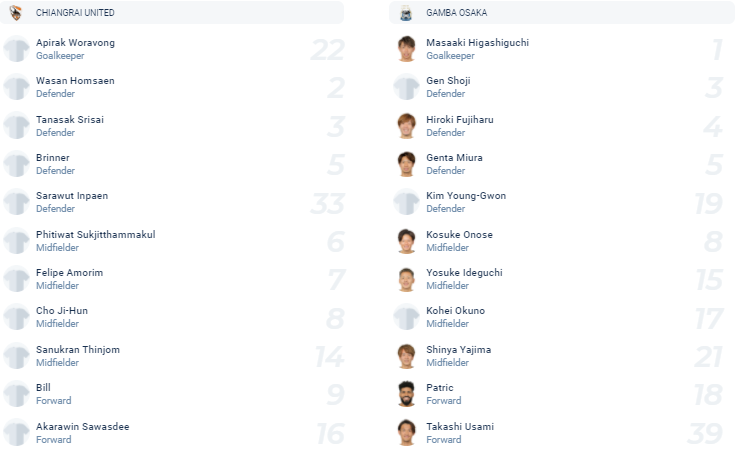Click Bill's jersey placeholder icon

click(16, 394)
